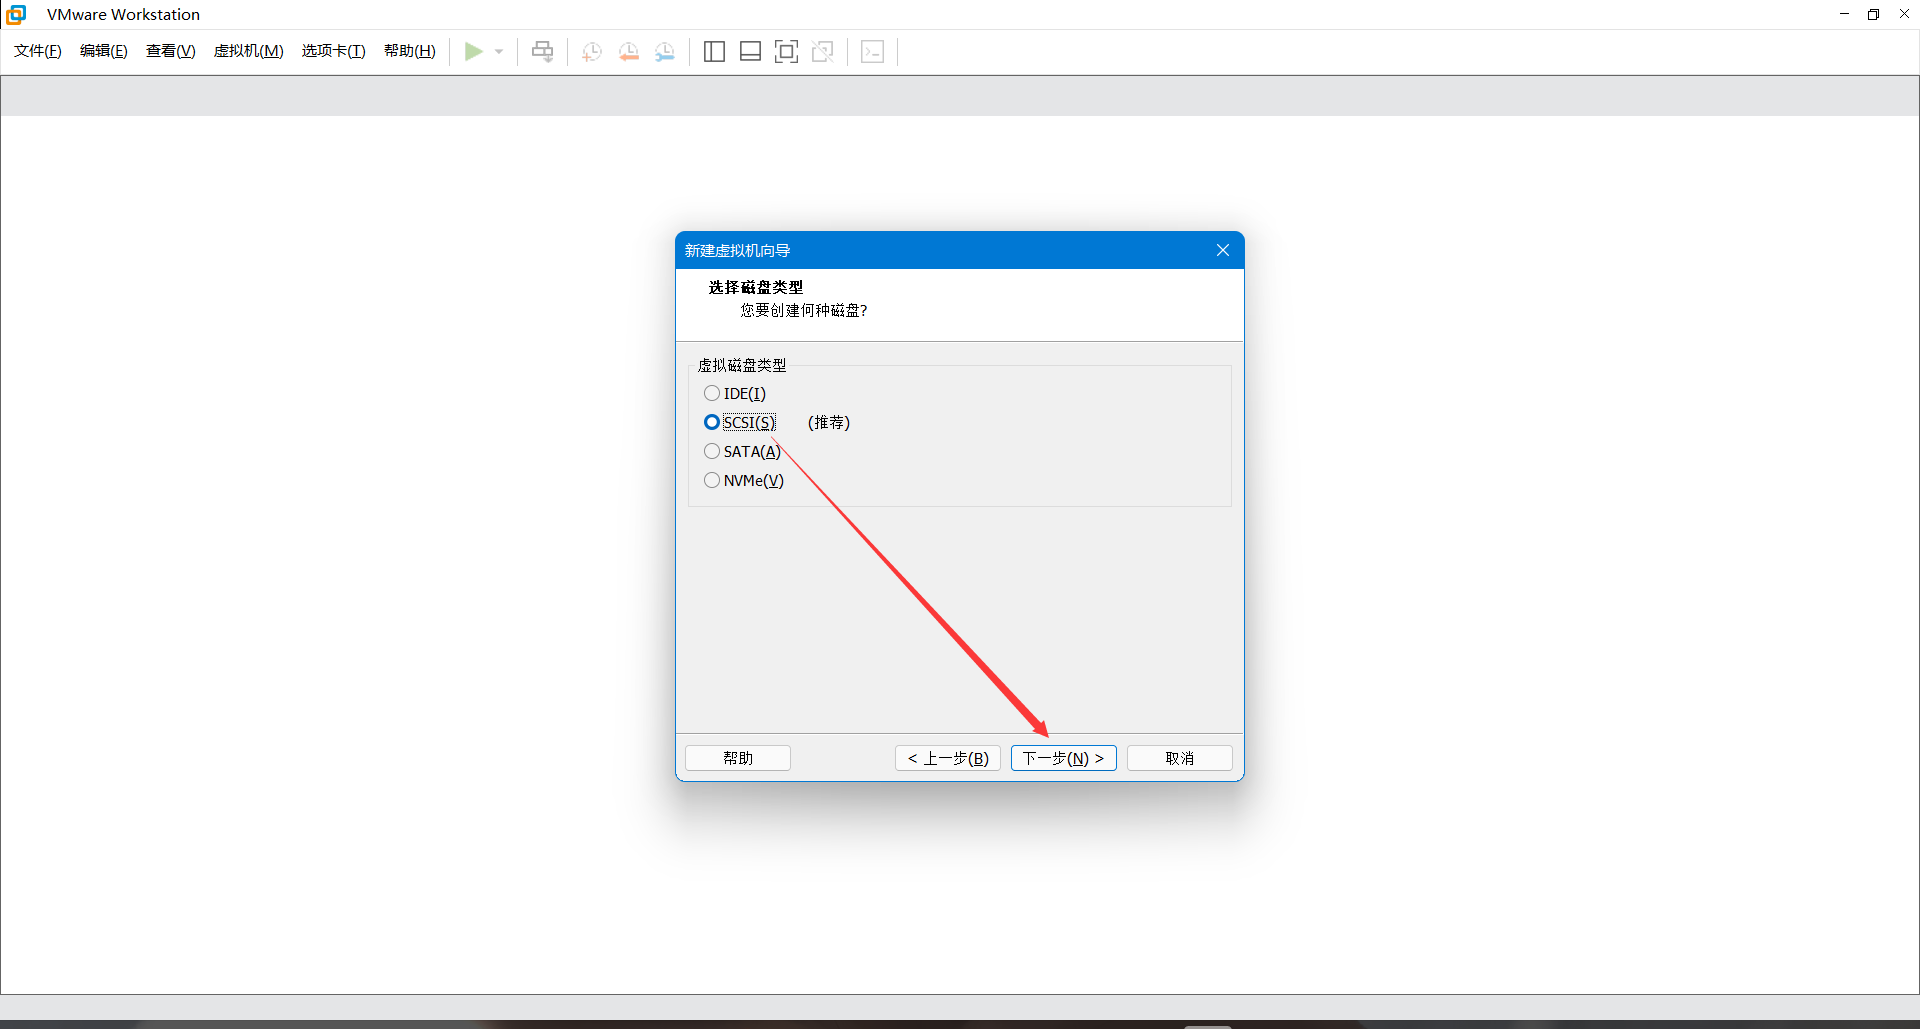Open the 虚拟机(M) menu
The width and height of the screenshot is (1920, 1029).
click(249, 51)
